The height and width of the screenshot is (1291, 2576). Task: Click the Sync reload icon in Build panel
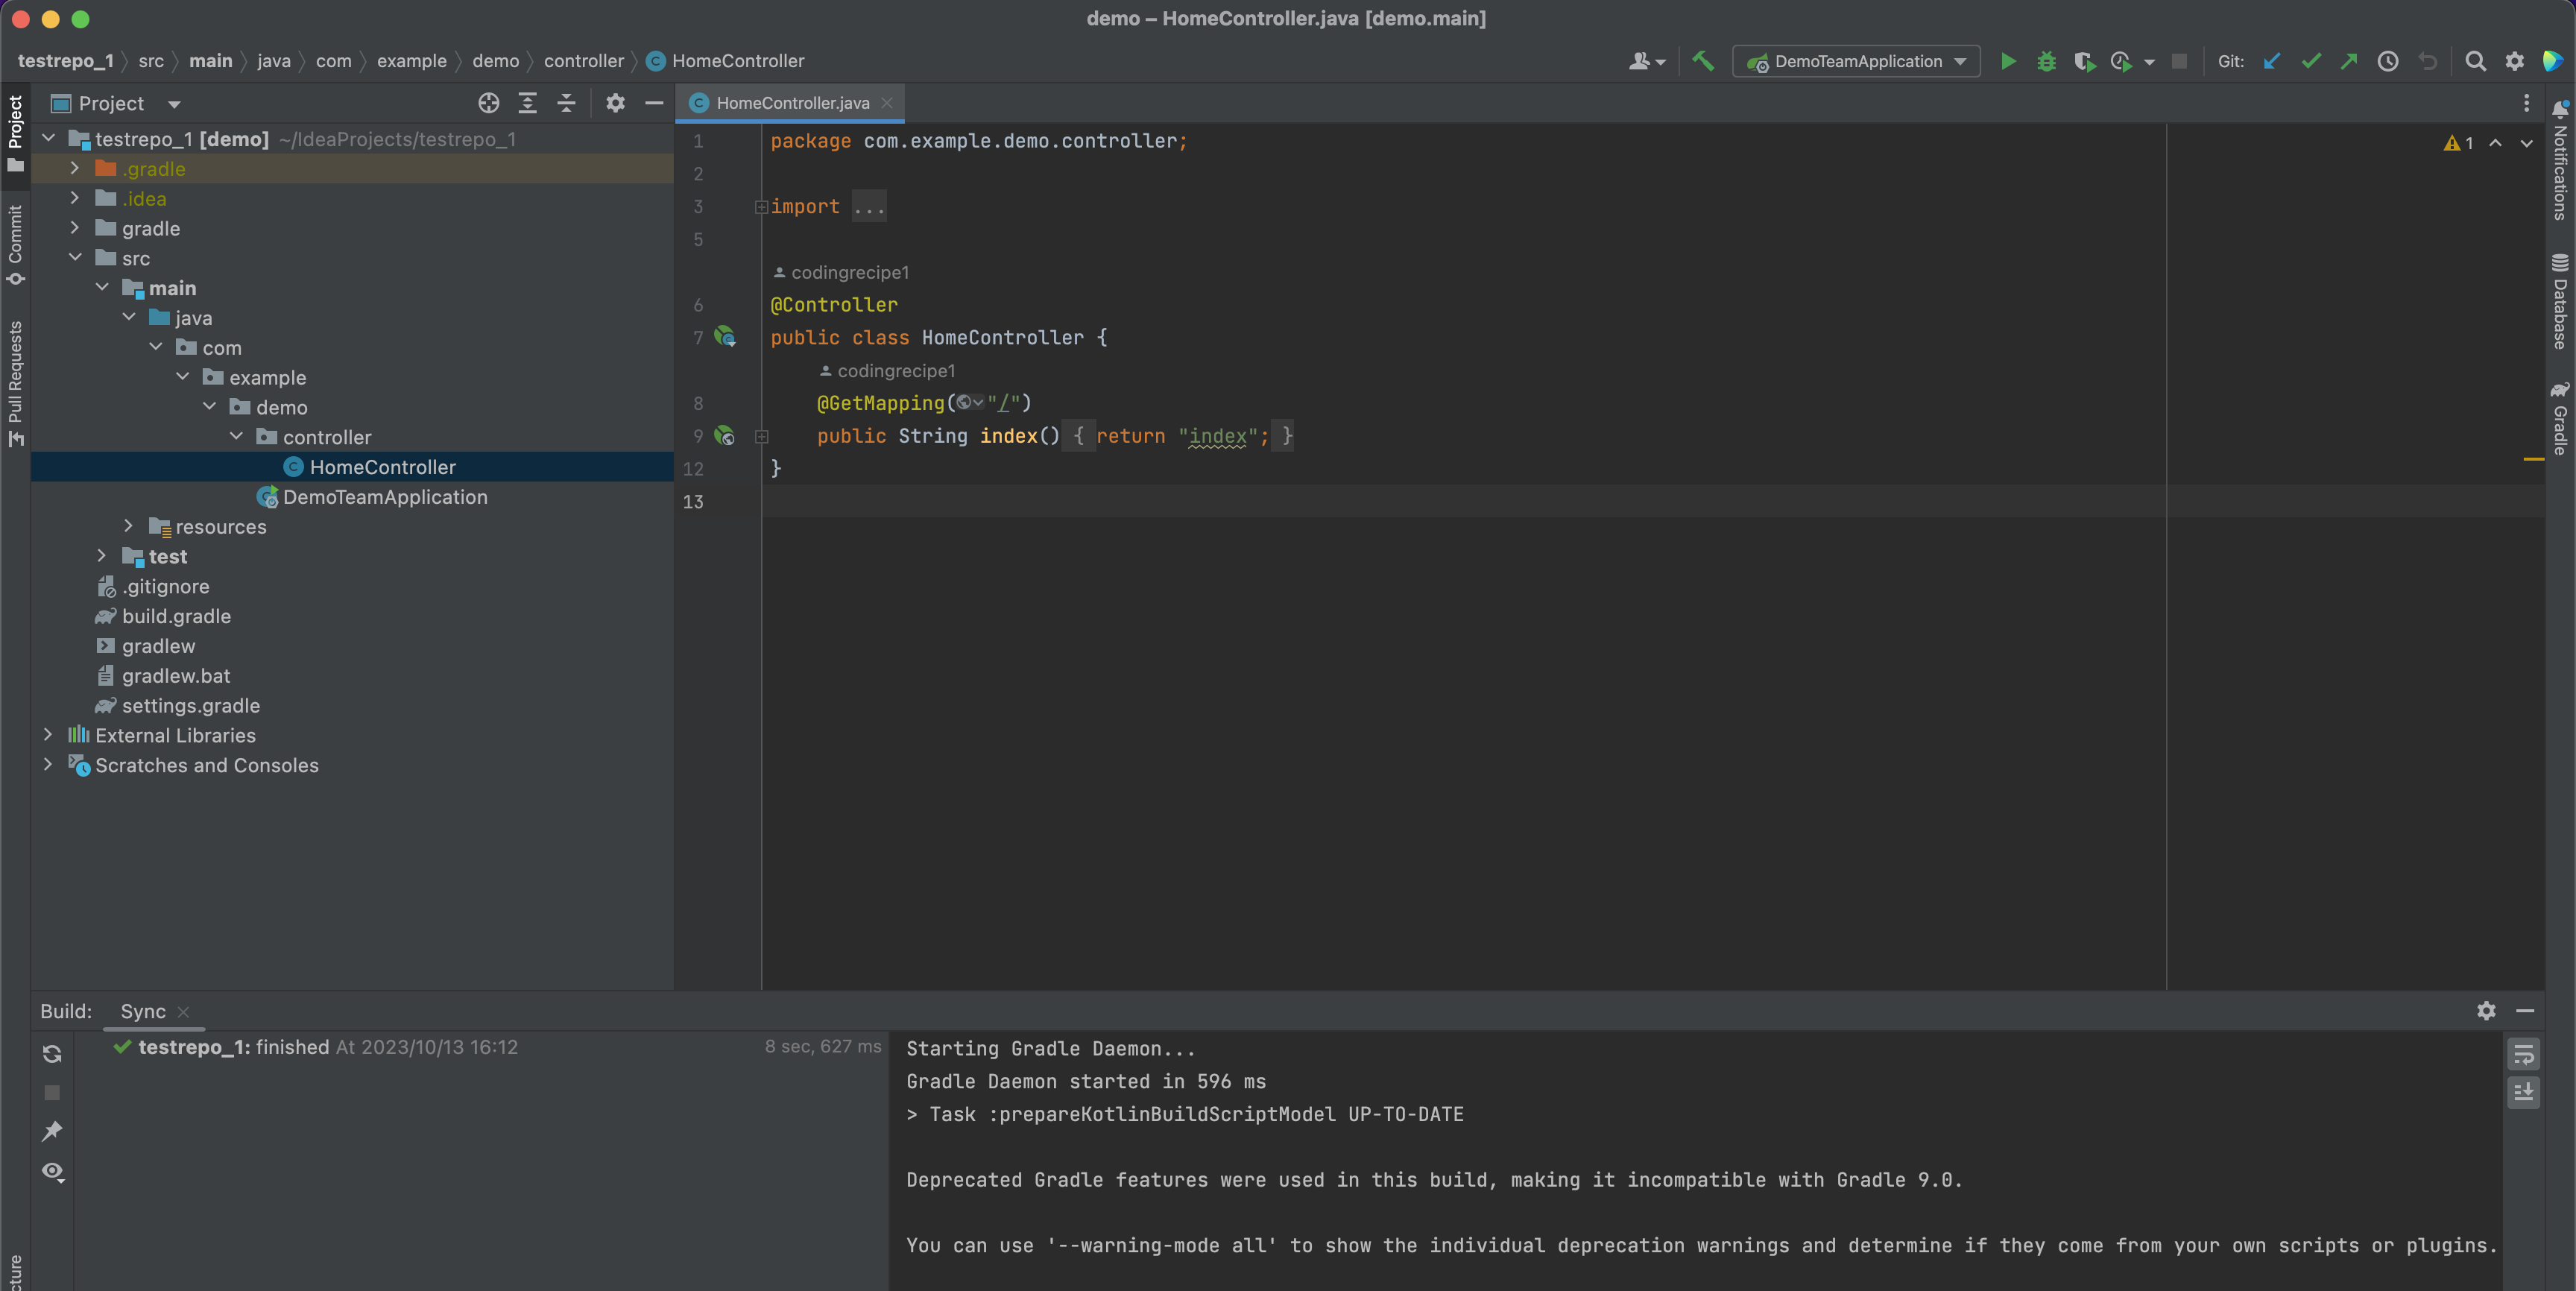click(52, 1054)
